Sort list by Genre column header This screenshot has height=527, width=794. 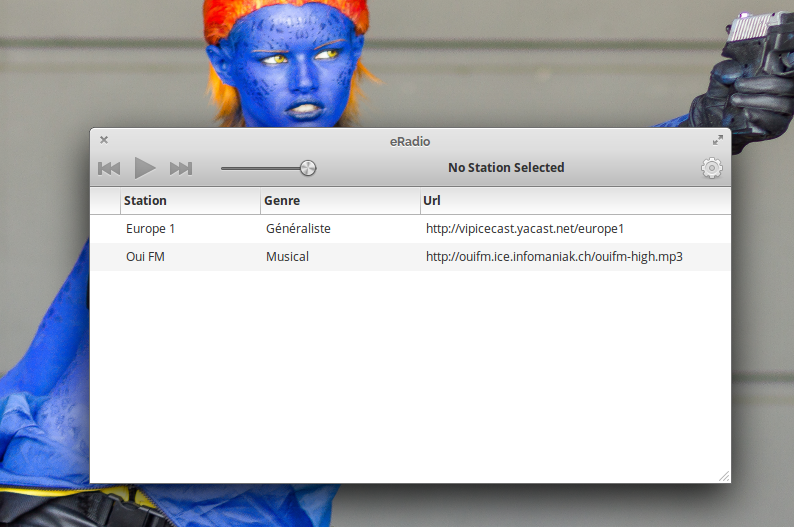click(x=340, y=201)
